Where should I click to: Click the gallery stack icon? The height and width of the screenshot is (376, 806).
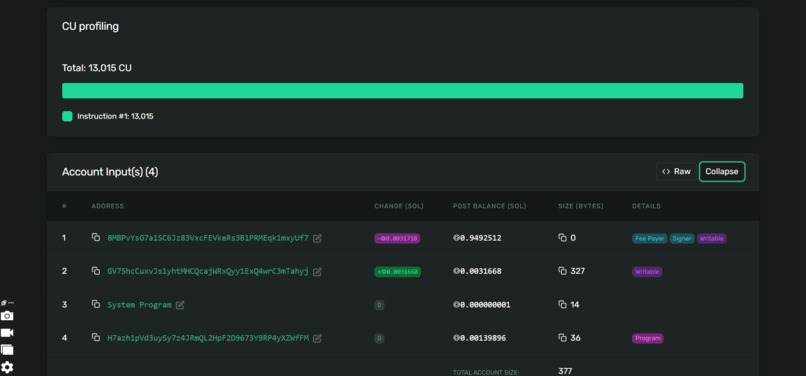[7, 350]
